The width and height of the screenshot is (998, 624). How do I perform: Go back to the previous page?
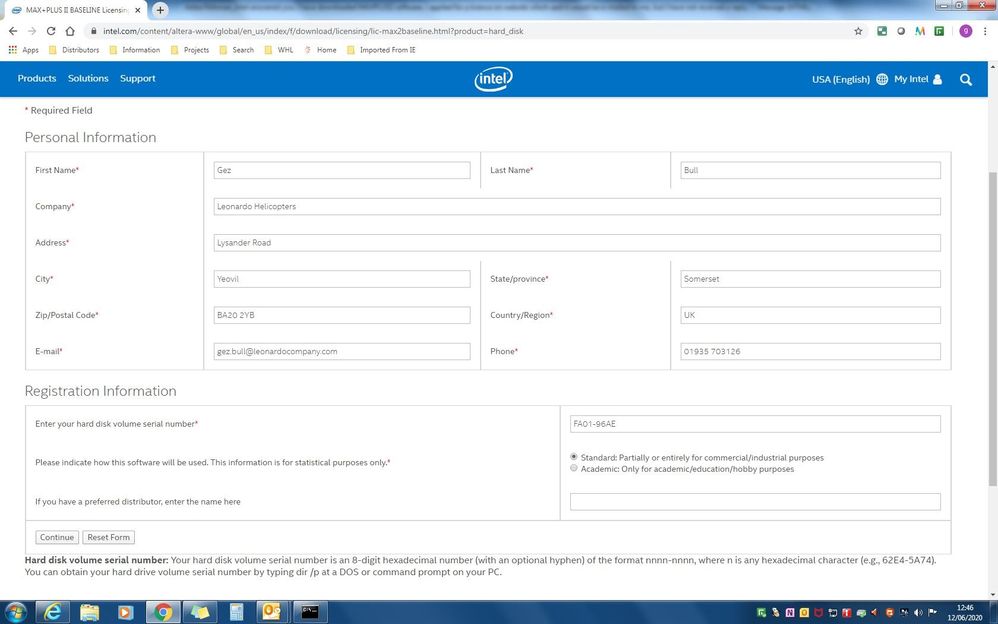(x=13, y=31)
